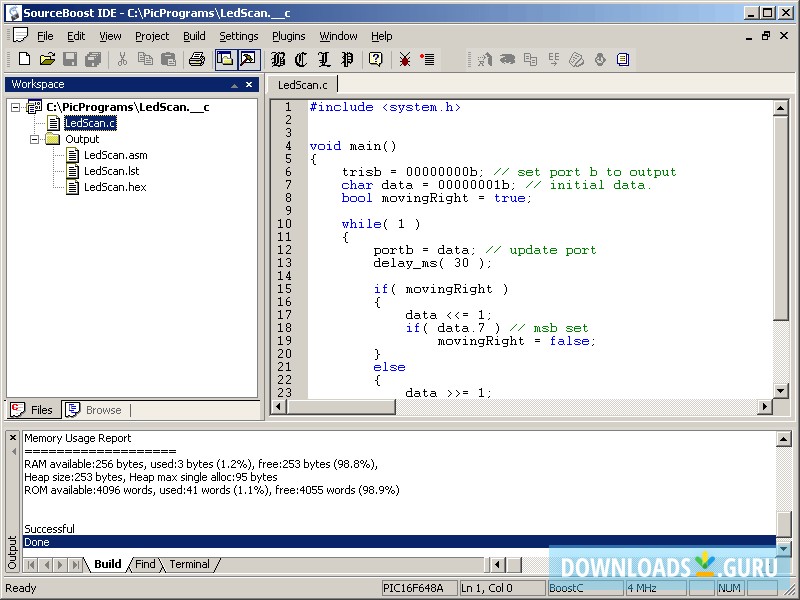The width and height of the screenshot is (800, 600).
Task: Click the 4 MHz frequency field in the status bar
Action: [x=655, y=588]
